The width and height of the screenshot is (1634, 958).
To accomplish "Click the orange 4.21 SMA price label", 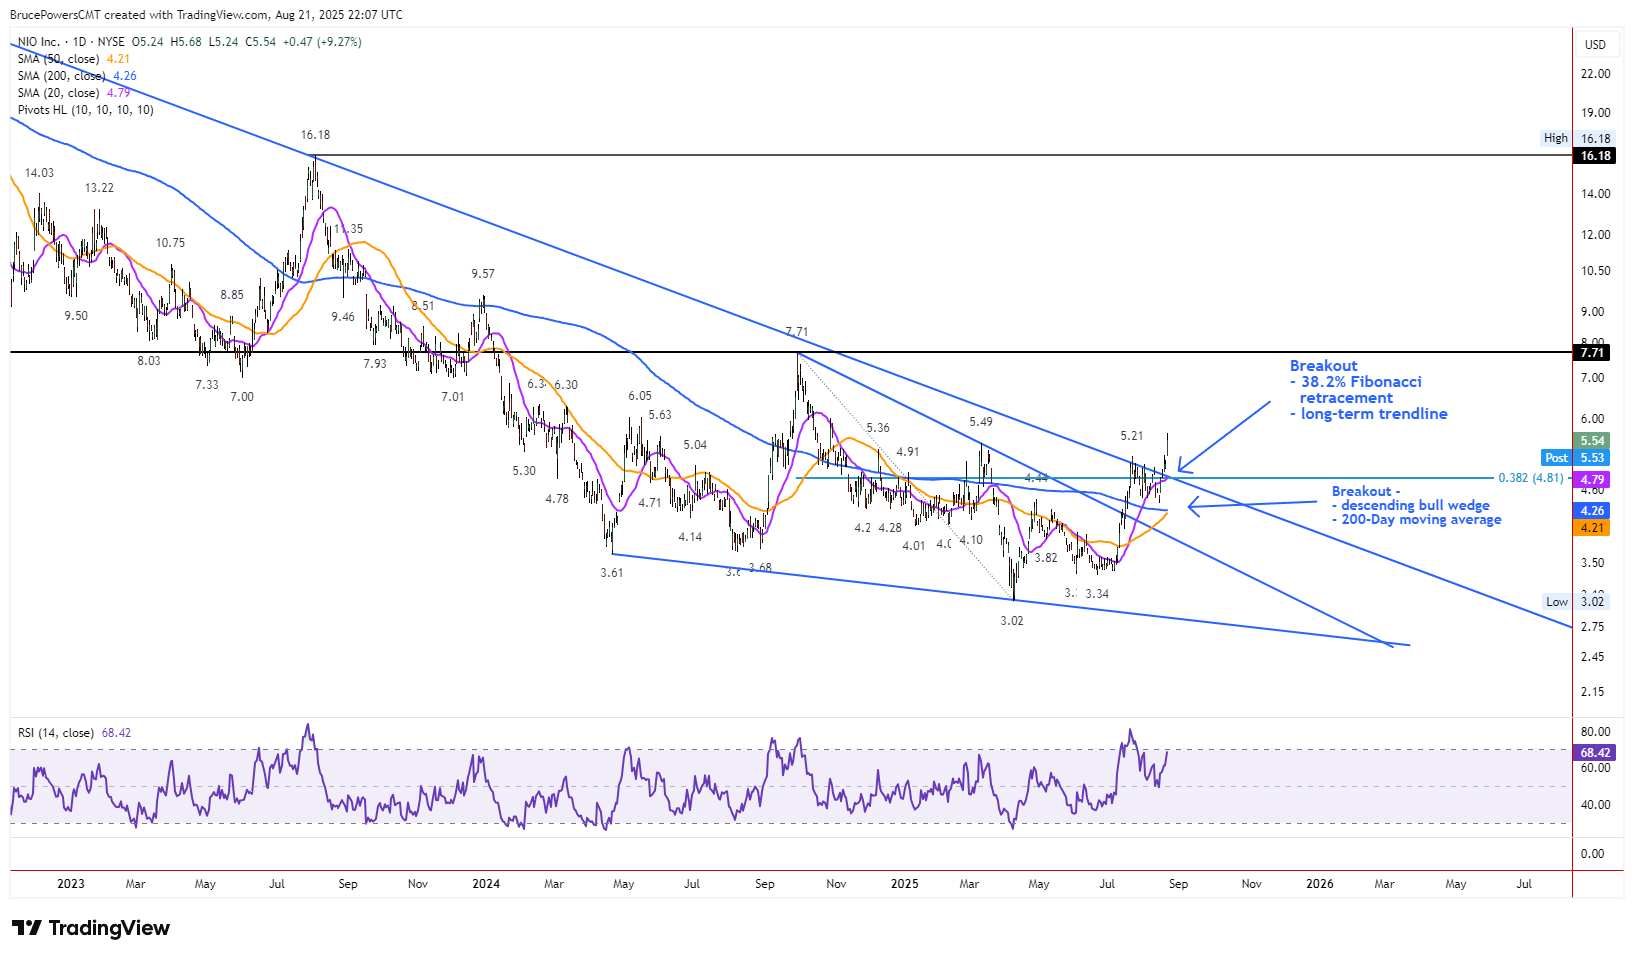I will [1592, 528].
